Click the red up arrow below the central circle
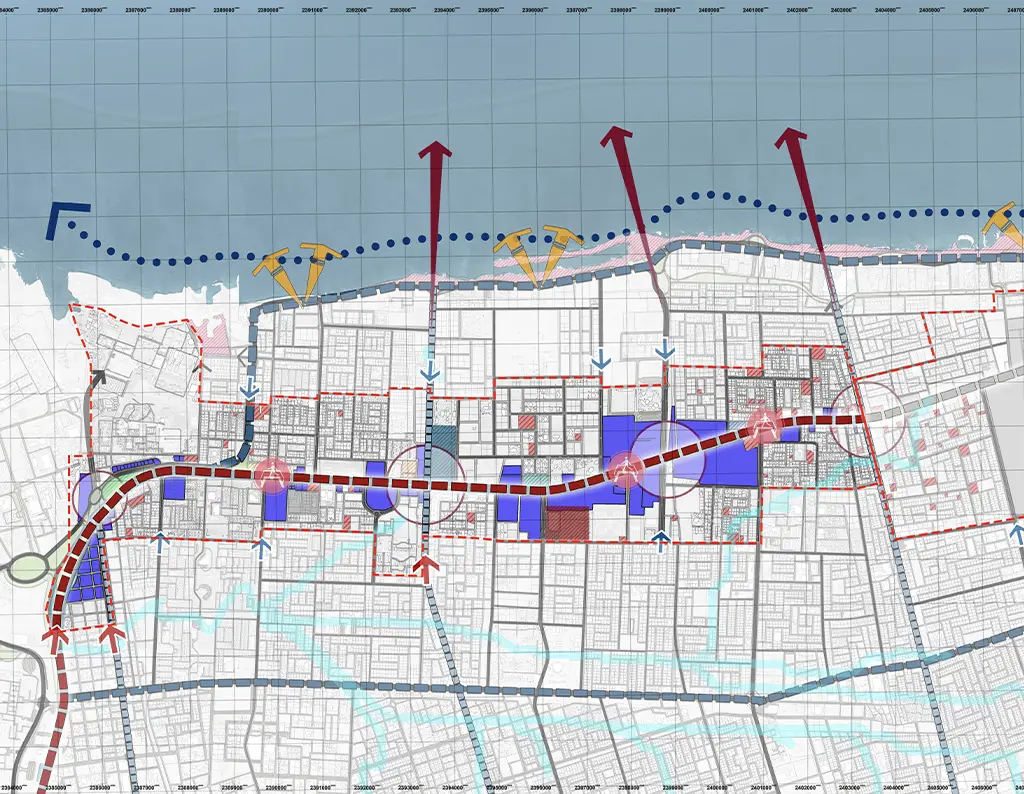1024x794 pixels. click(x=427, y=567)
